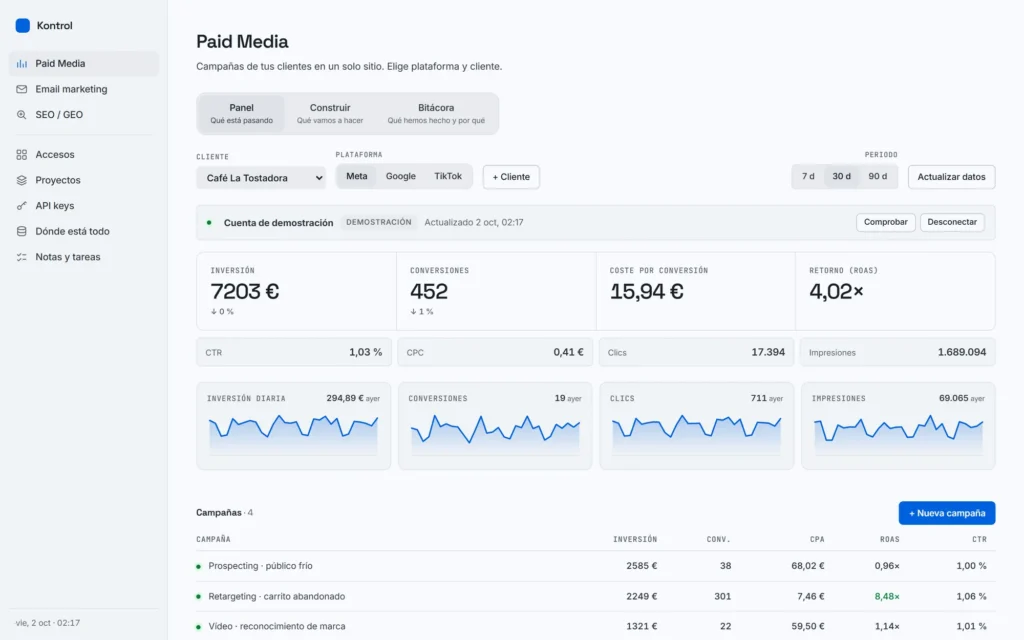Click the Proyectos layers icon
The width and height of the screenshot is (1024, 640).
coord(22,180)
